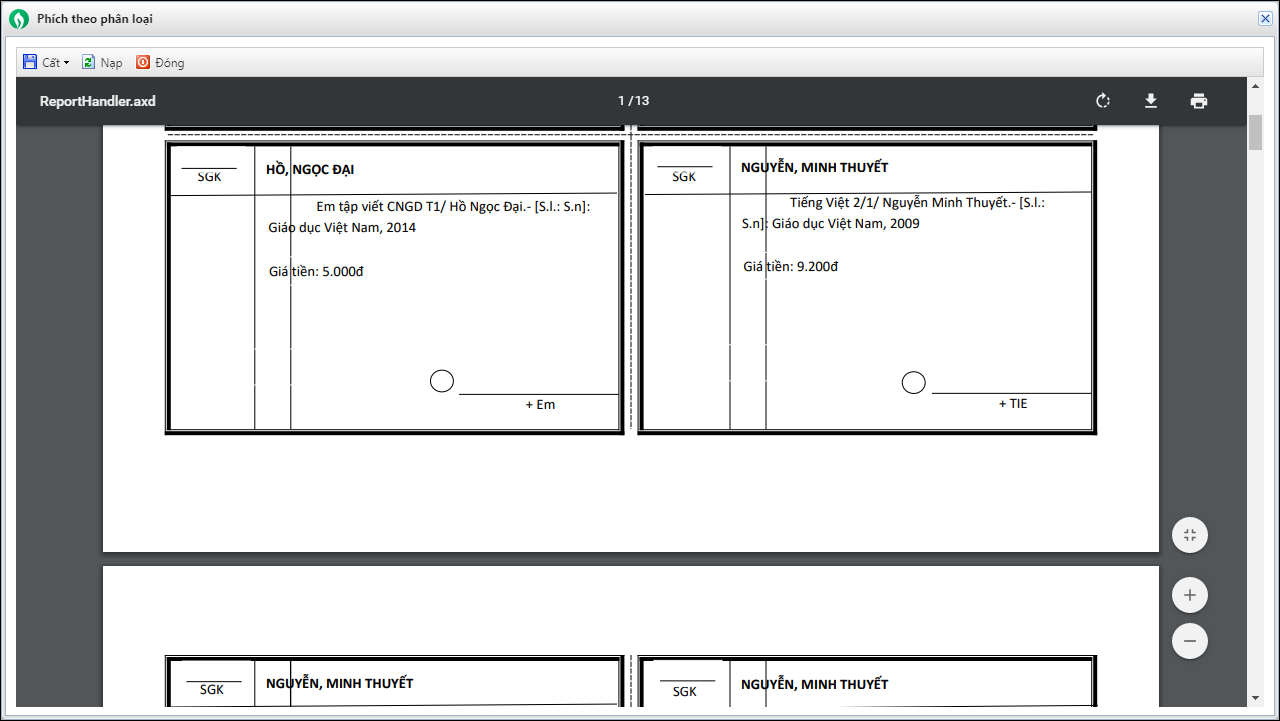
Task: Click the Em tập viết CNGD T1 line
Action: pos(453,207)
